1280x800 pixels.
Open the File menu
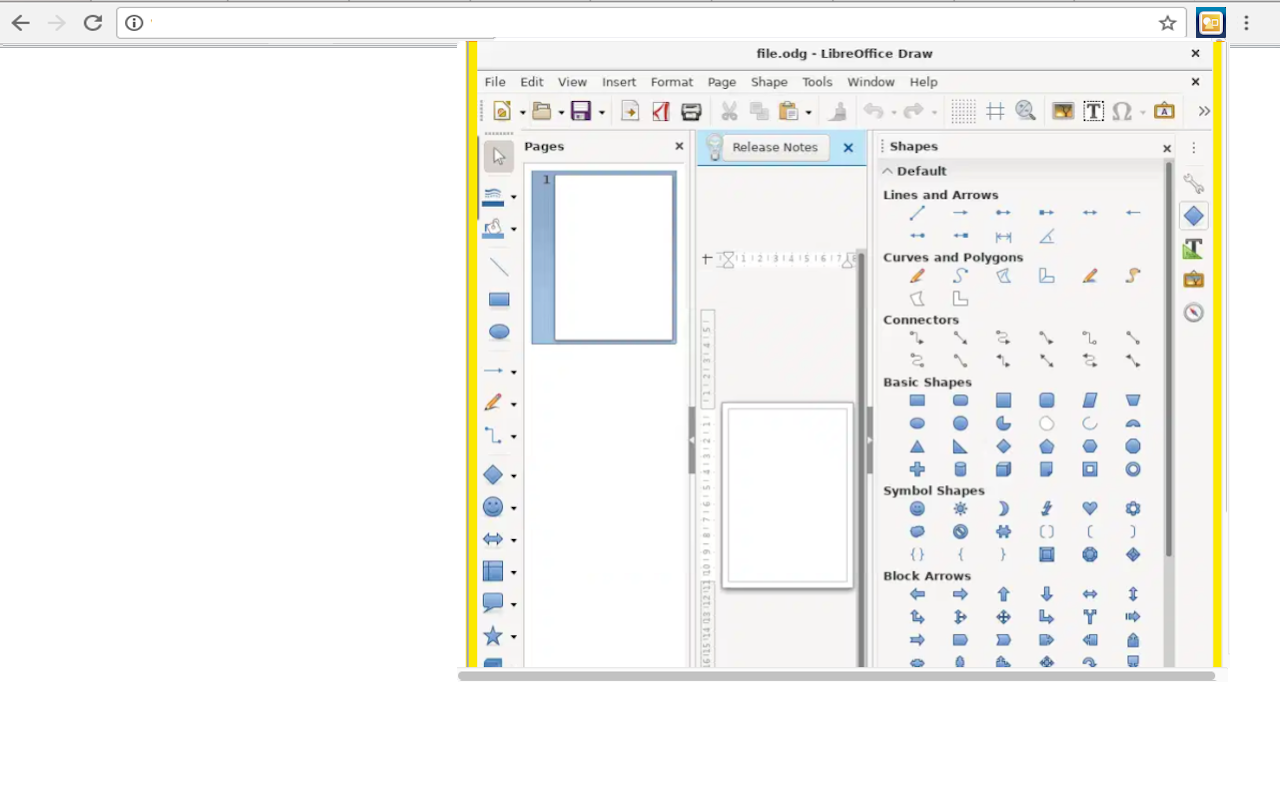point(495,82)
